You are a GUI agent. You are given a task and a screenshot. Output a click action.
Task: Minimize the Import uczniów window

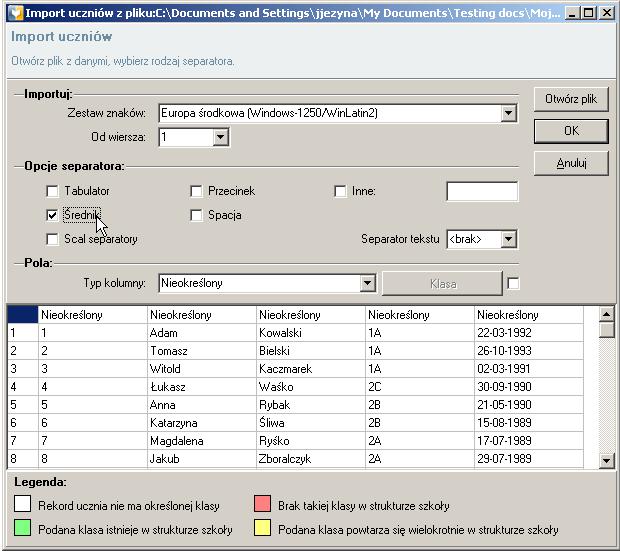click(572, 13)
